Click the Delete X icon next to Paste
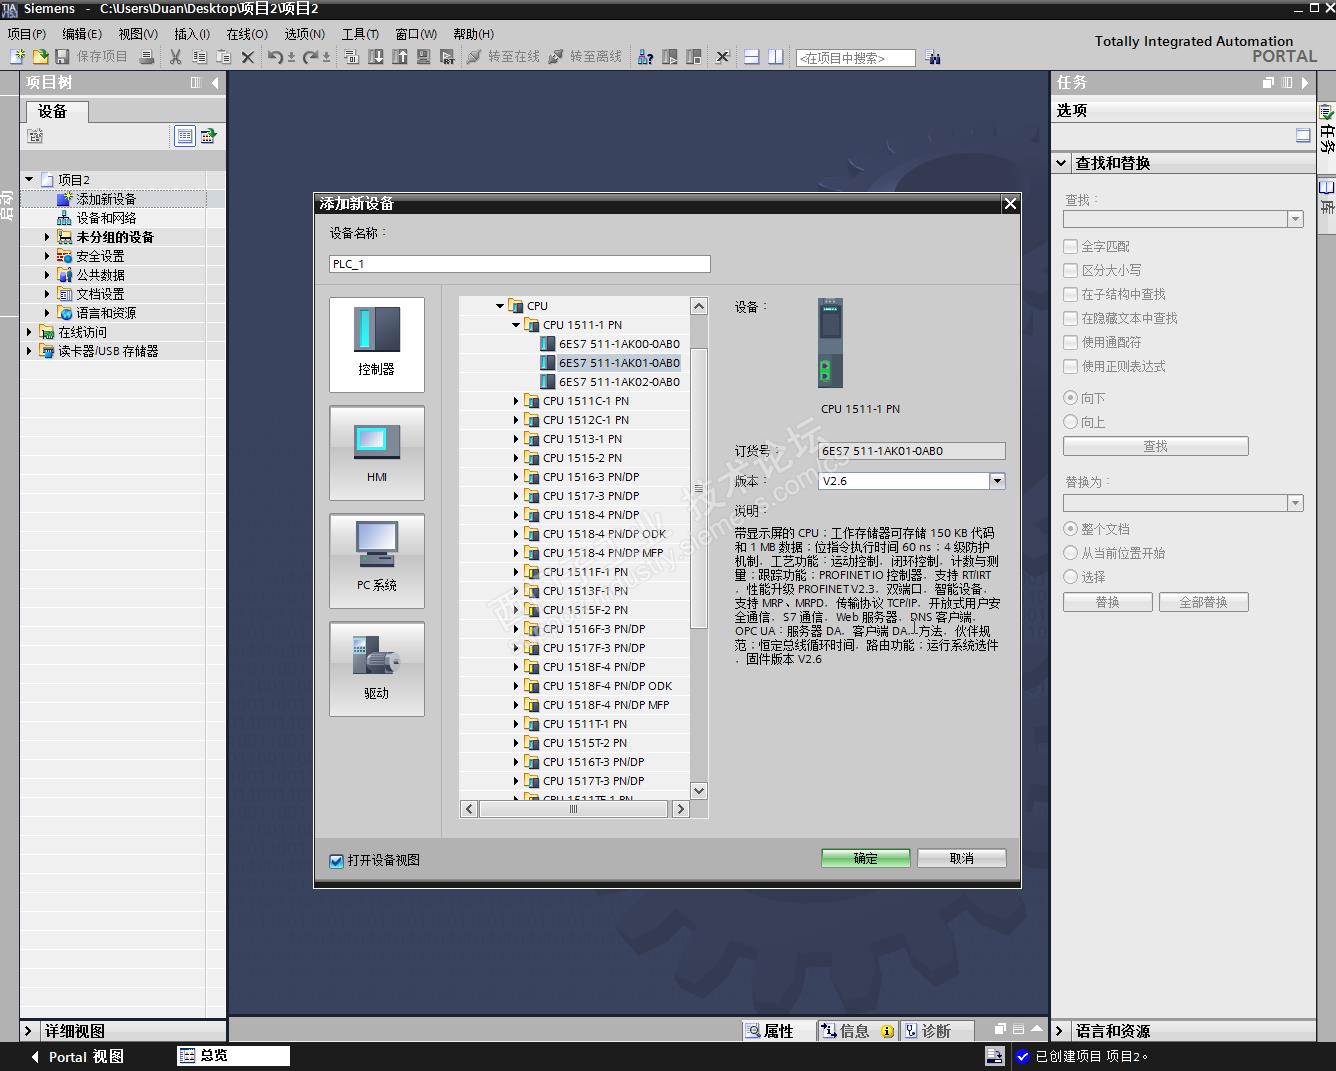The height and width of the screenshot is (1071, 1336). pos(248,57)
